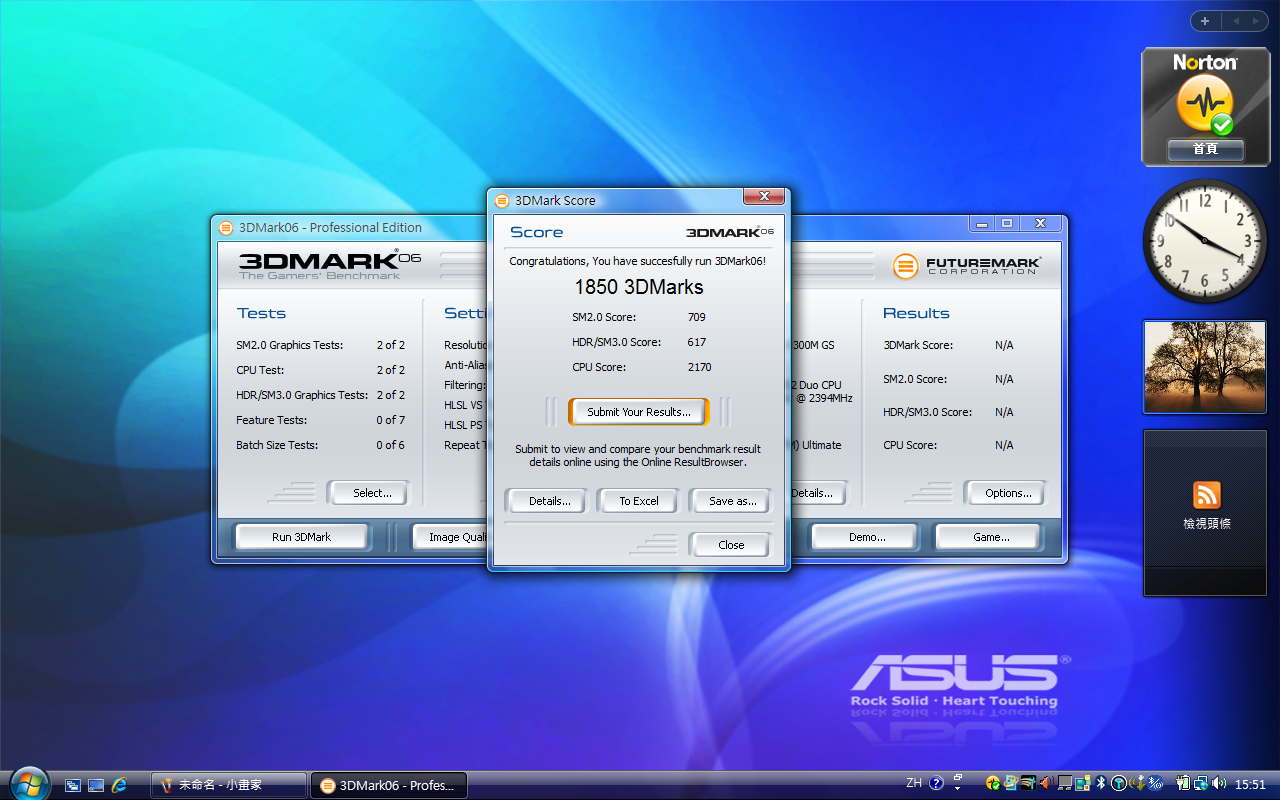Open score Details in 3DMark Score dialog

(549, 501)
